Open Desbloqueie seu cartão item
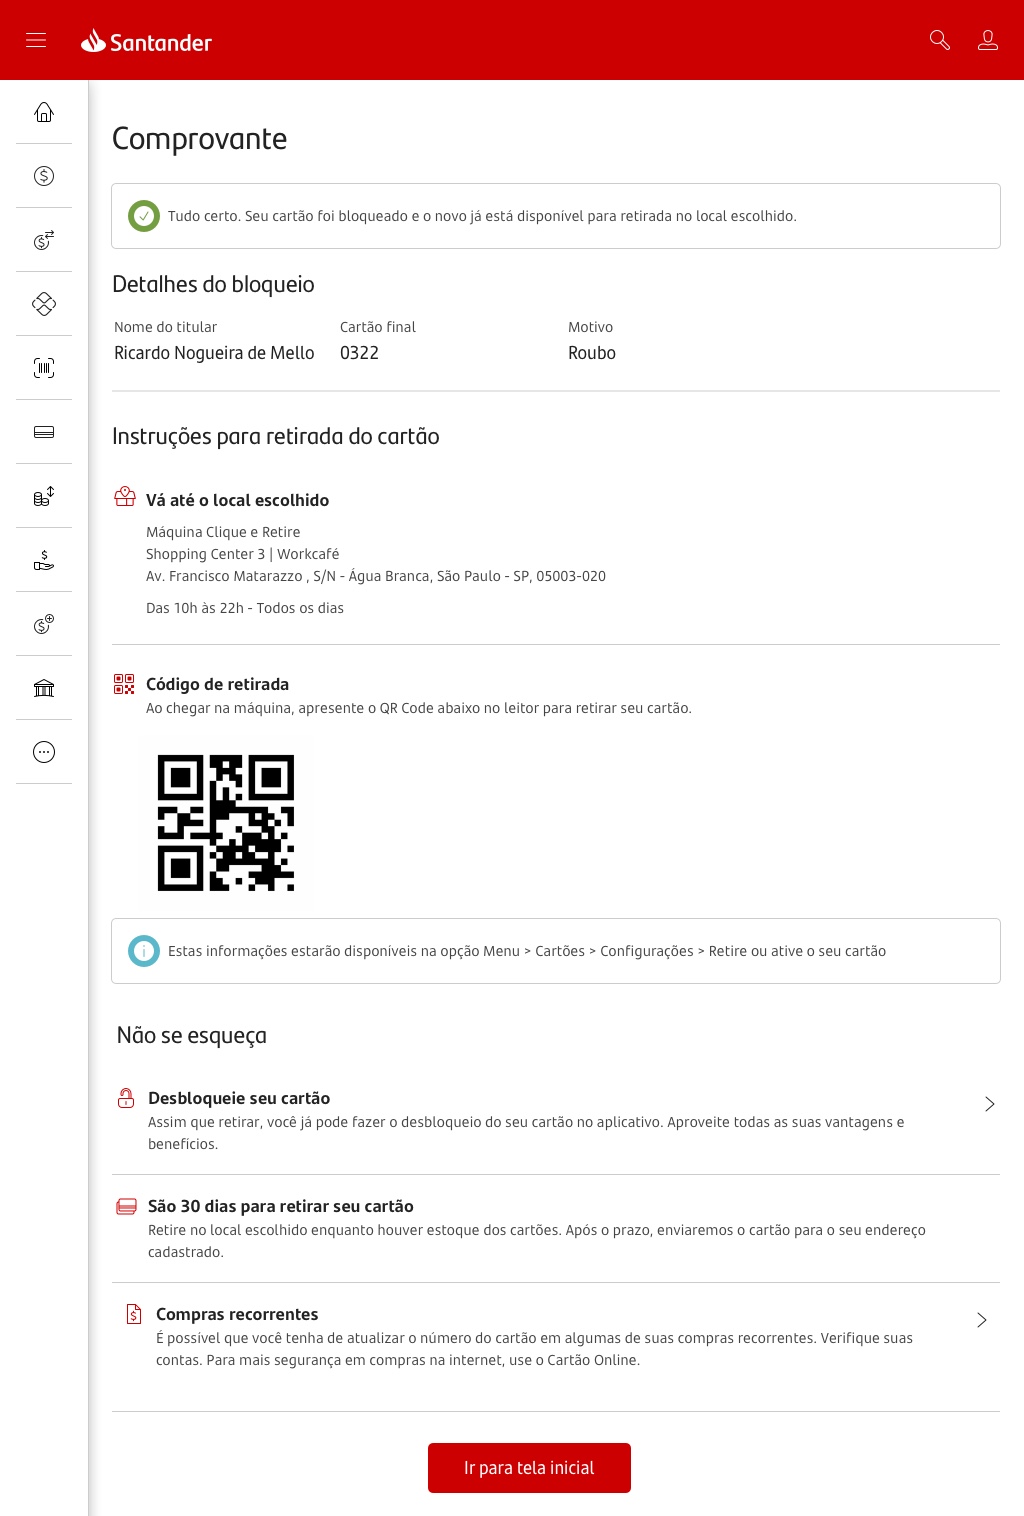The image size is (1024, 1516). coord(556,1120)
